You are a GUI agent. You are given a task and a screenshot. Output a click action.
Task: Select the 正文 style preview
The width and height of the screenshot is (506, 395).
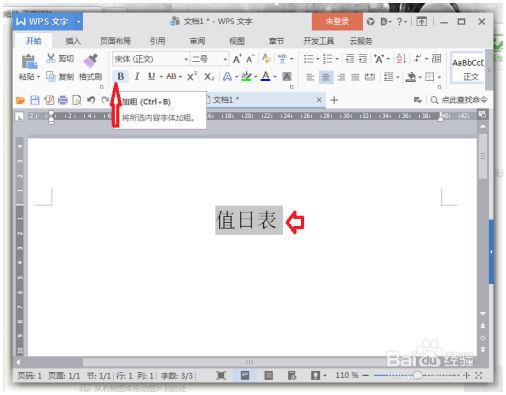click(x=468, y=68)
